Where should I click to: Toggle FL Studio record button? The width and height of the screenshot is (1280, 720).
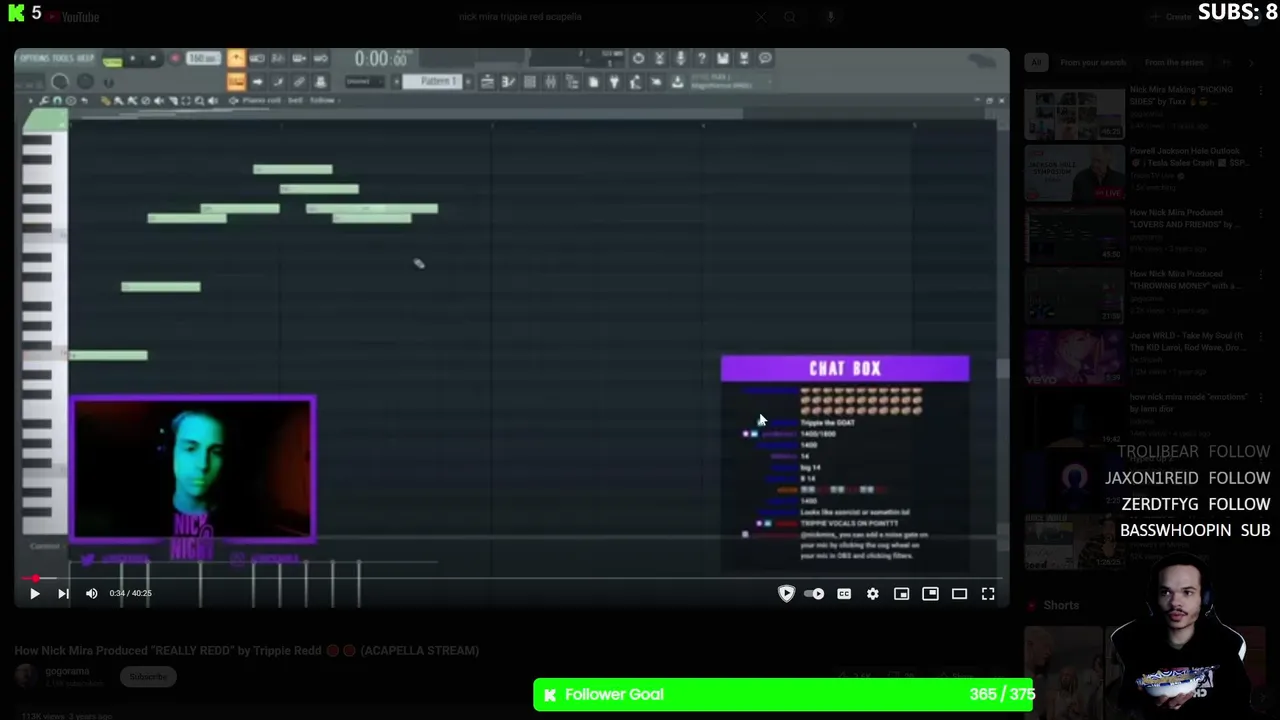175,58
